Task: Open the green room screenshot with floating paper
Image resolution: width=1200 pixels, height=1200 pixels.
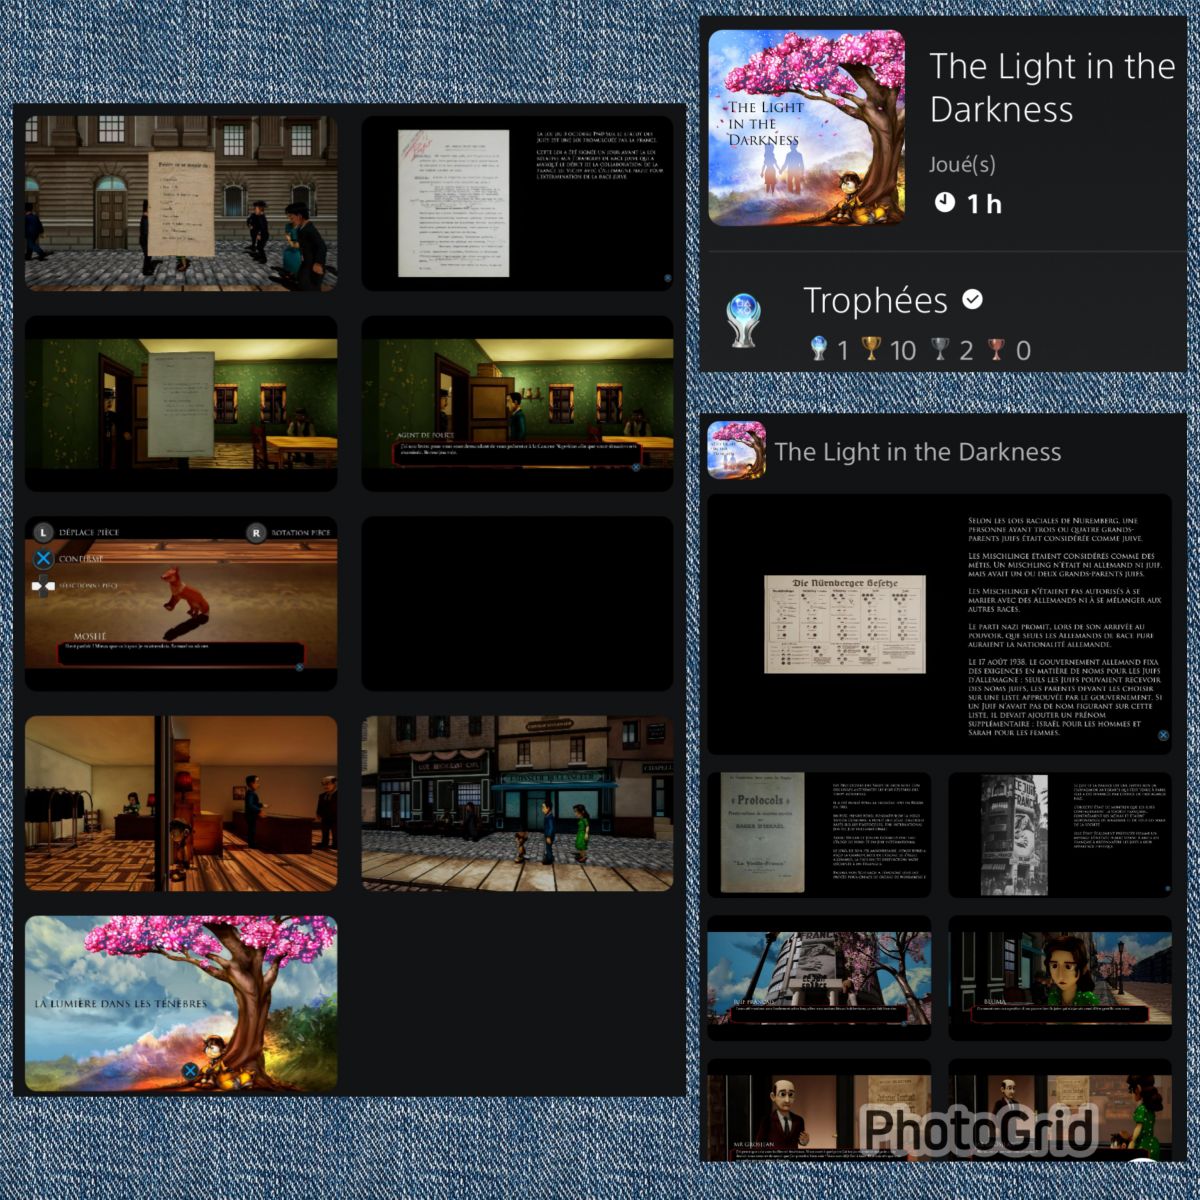Action: pyautogui.click(x=181, y=403)
